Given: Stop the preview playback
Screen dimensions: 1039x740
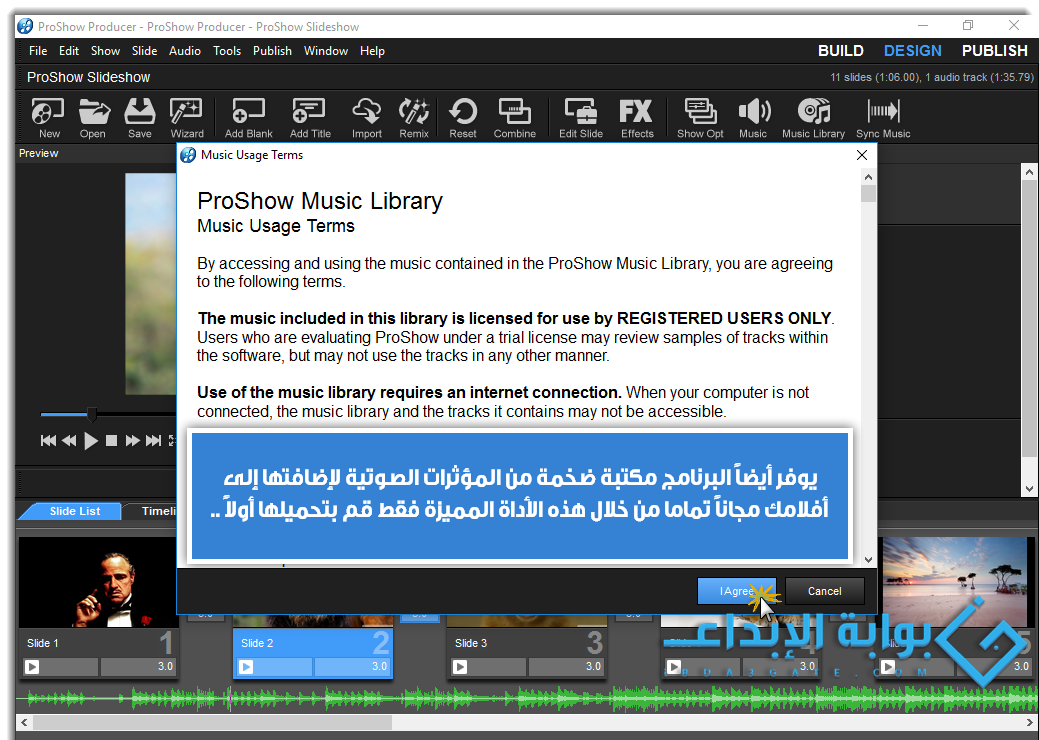Looking at the screenshot, I should click(111, 441).
